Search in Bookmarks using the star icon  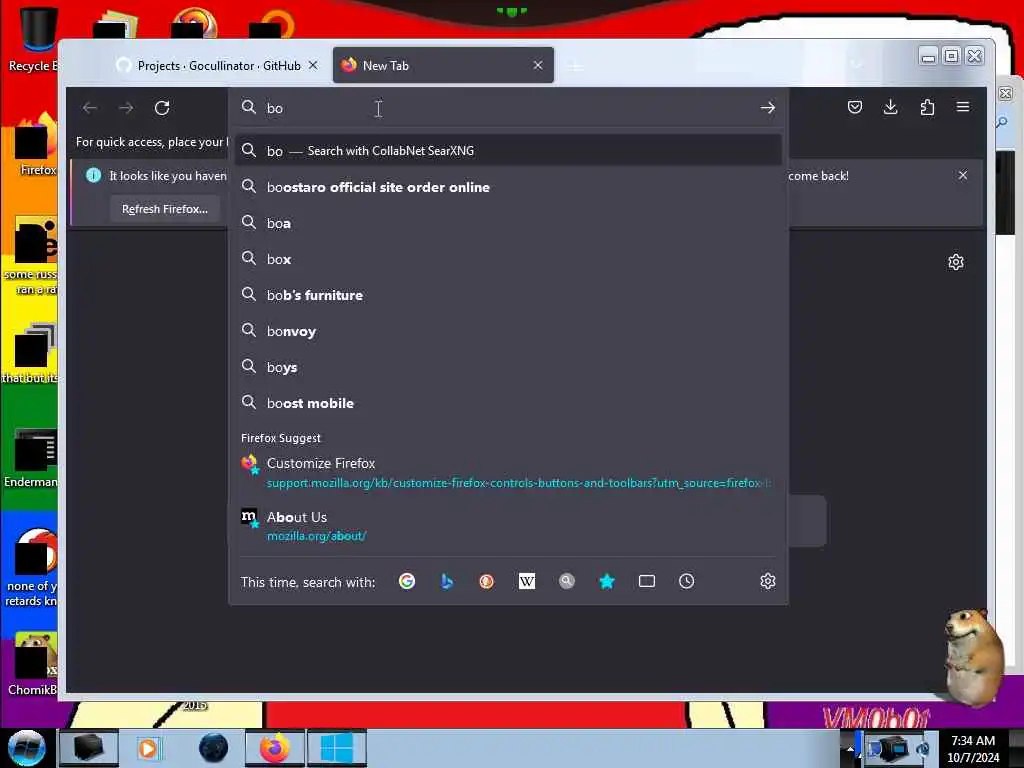[607, 581]
